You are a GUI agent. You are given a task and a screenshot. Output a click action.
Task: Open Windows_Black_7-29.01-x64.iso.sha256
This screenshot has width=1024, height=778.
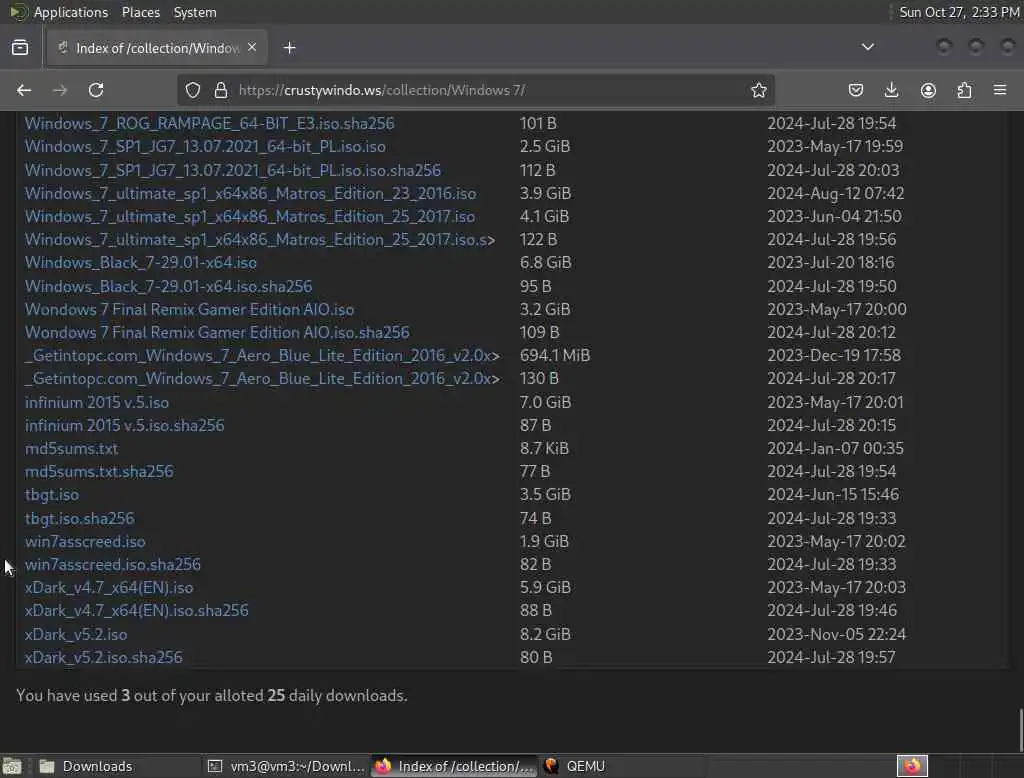168,286
